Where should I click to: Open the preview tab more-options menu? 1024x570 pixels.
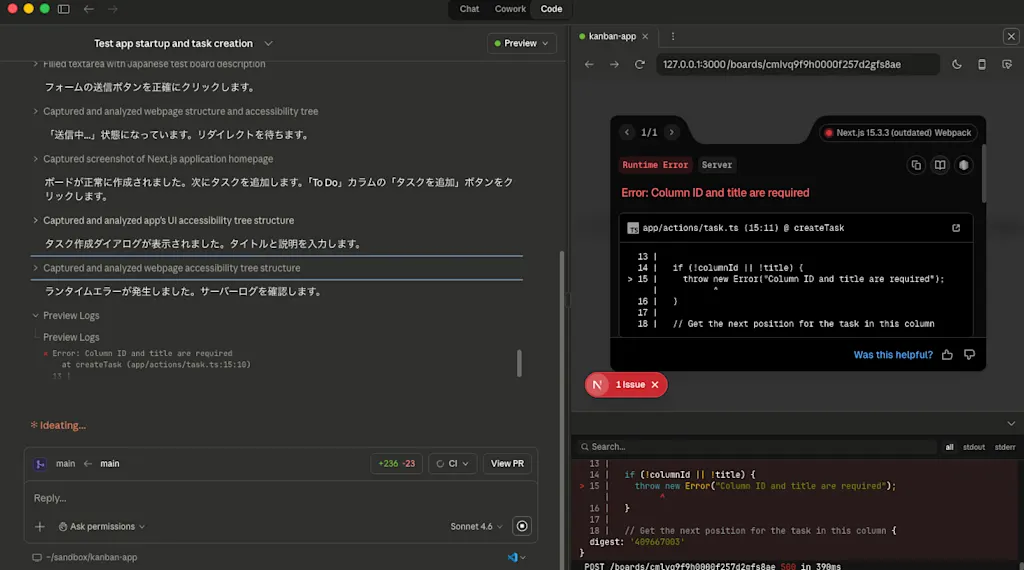[x=673, y=37]
